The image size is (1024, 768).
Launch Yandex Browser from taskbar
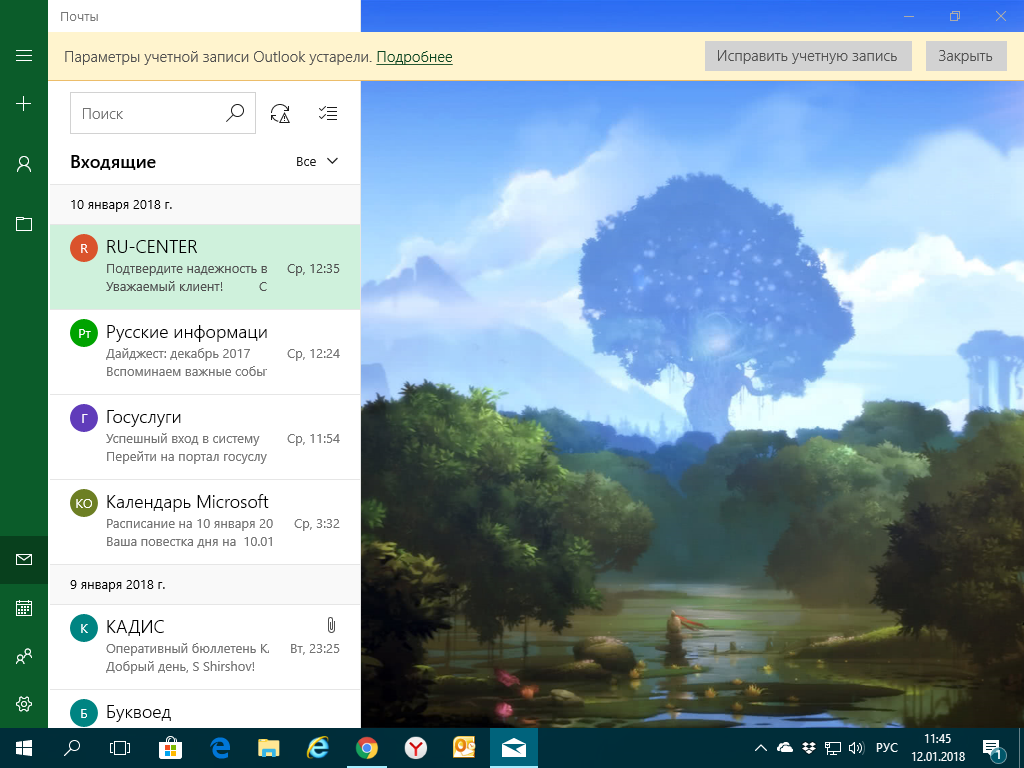(415, 748)
